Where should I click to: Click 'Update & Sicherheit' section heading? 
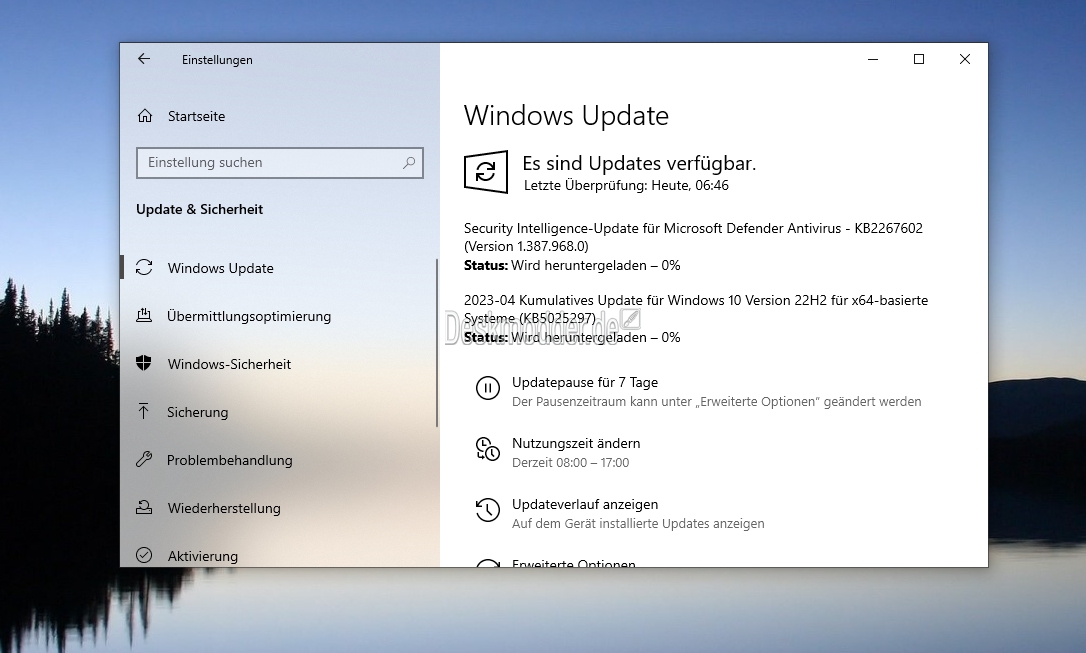point(199,209)
